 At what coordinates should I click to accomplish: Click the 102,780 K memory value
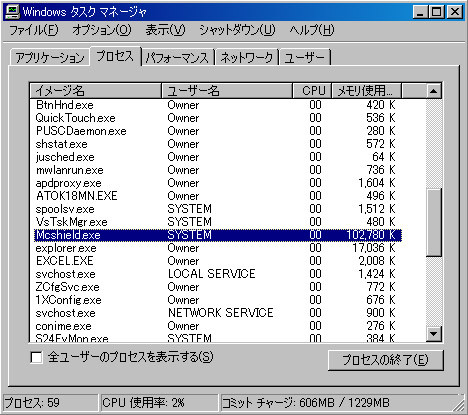pos(371,235)
